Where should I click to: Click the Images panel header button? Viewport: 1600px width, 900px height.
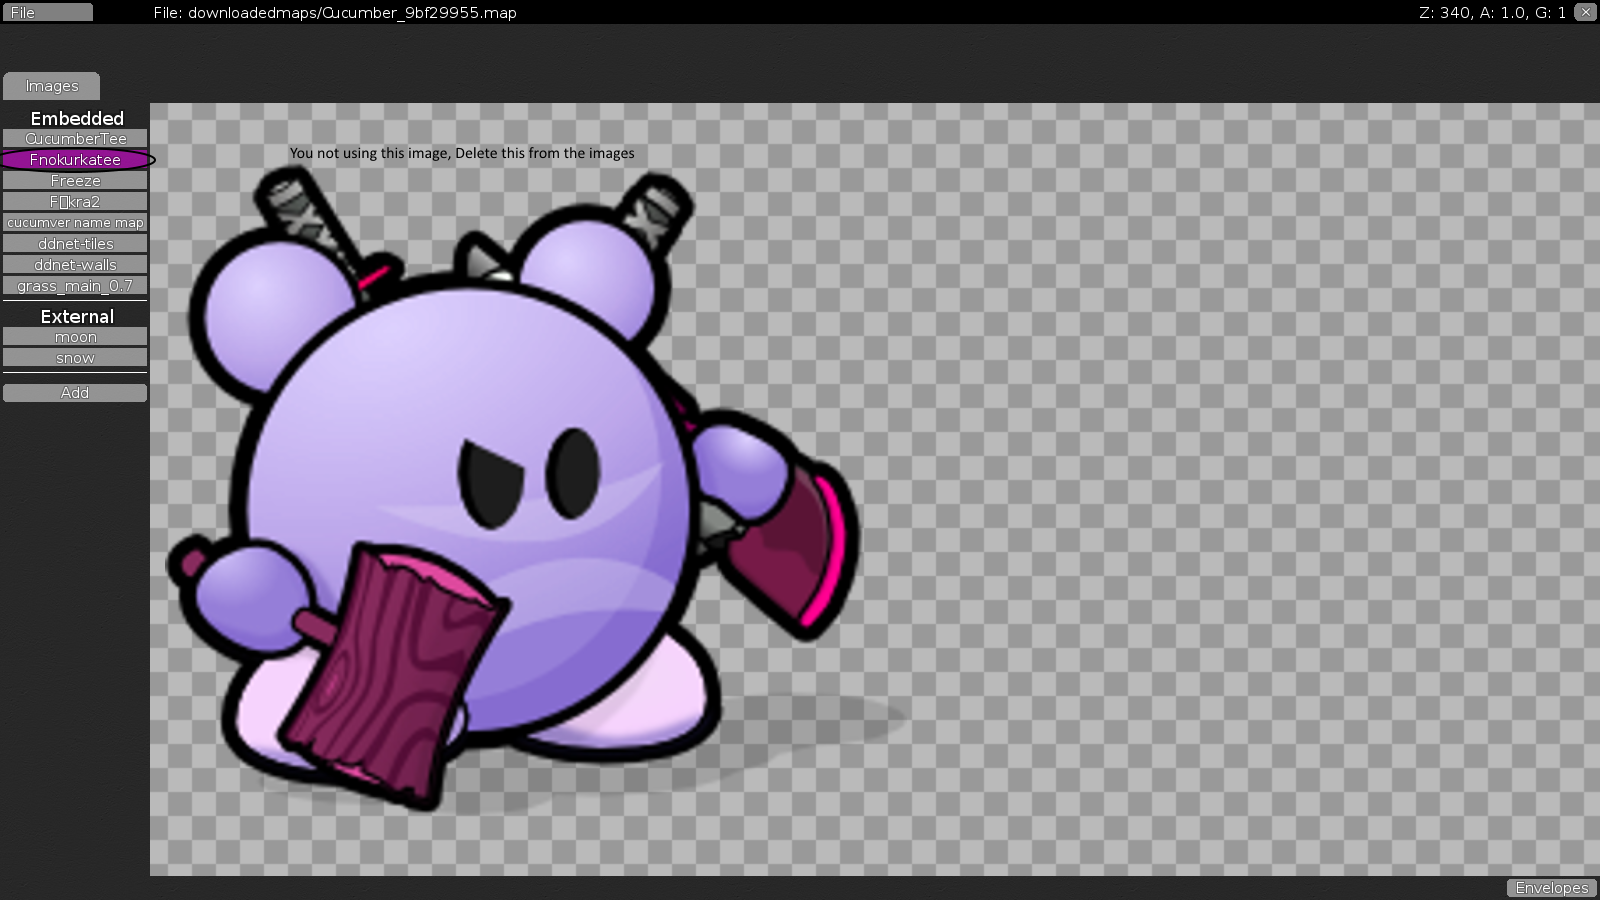[x=50, y=86]
